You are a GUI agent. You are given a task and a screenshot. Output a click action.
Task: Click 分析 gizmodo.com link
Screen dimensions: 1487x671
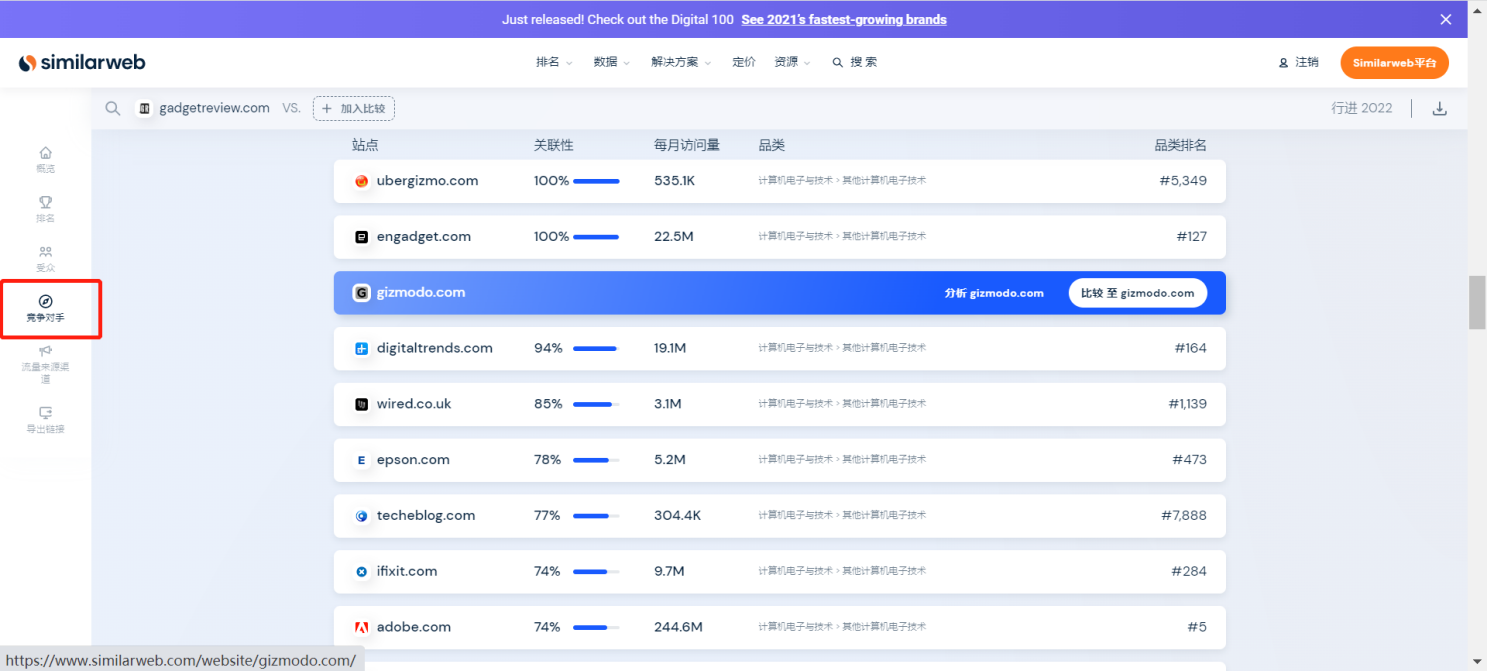pyautogui.click(x=994, y=293)
